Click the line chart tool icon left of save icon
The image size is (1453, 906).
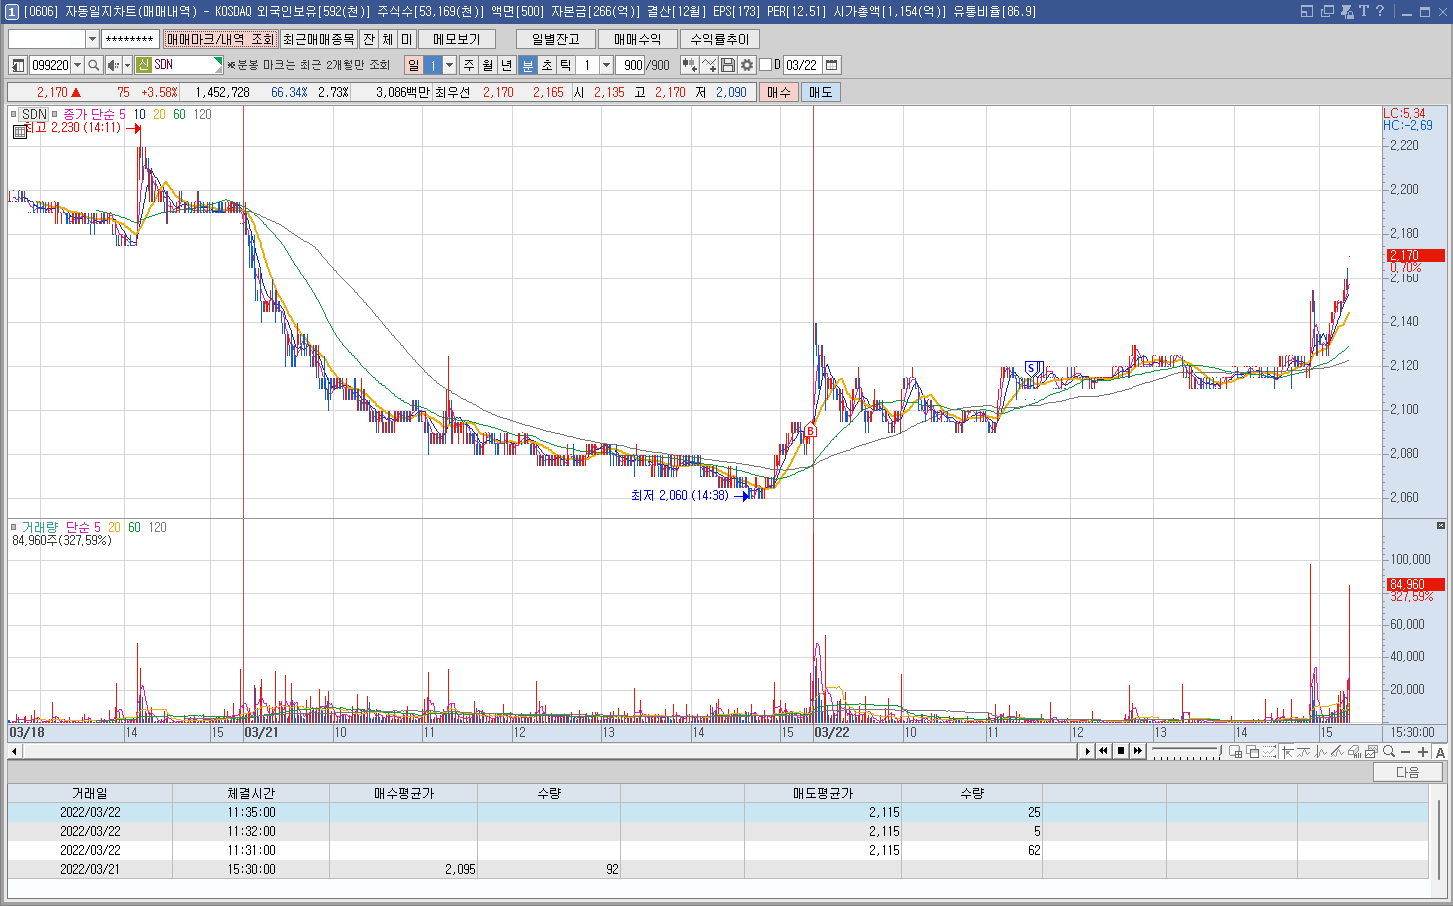pos(709,65)
